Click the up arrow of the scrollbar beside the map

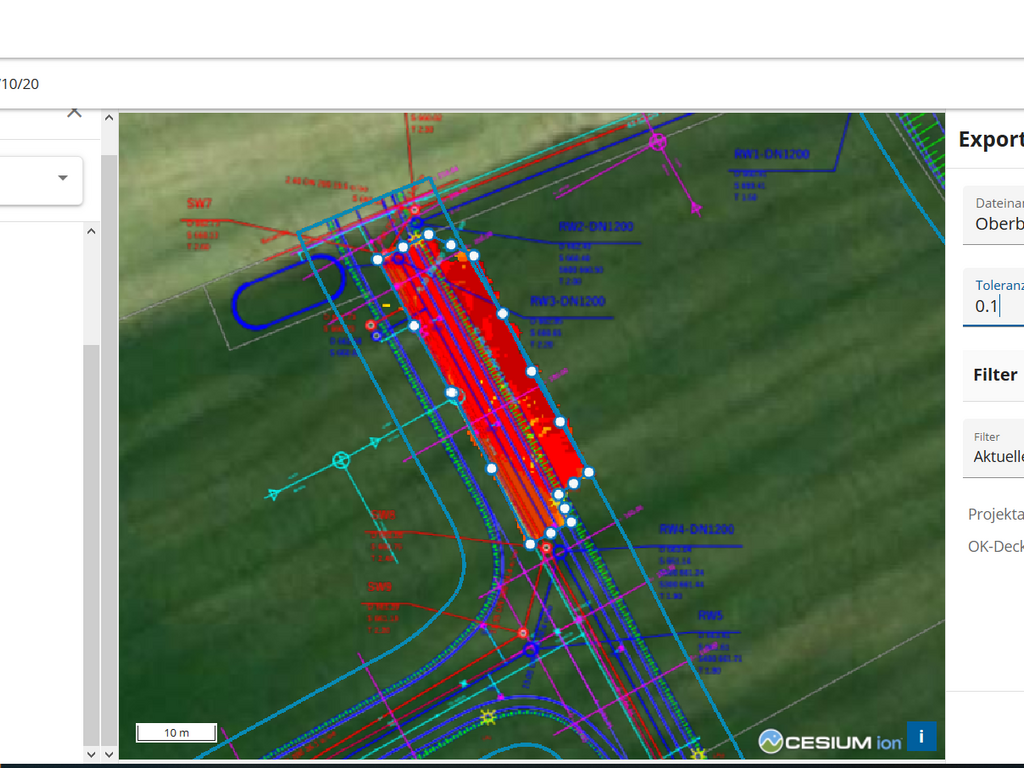tap(109, 118)
